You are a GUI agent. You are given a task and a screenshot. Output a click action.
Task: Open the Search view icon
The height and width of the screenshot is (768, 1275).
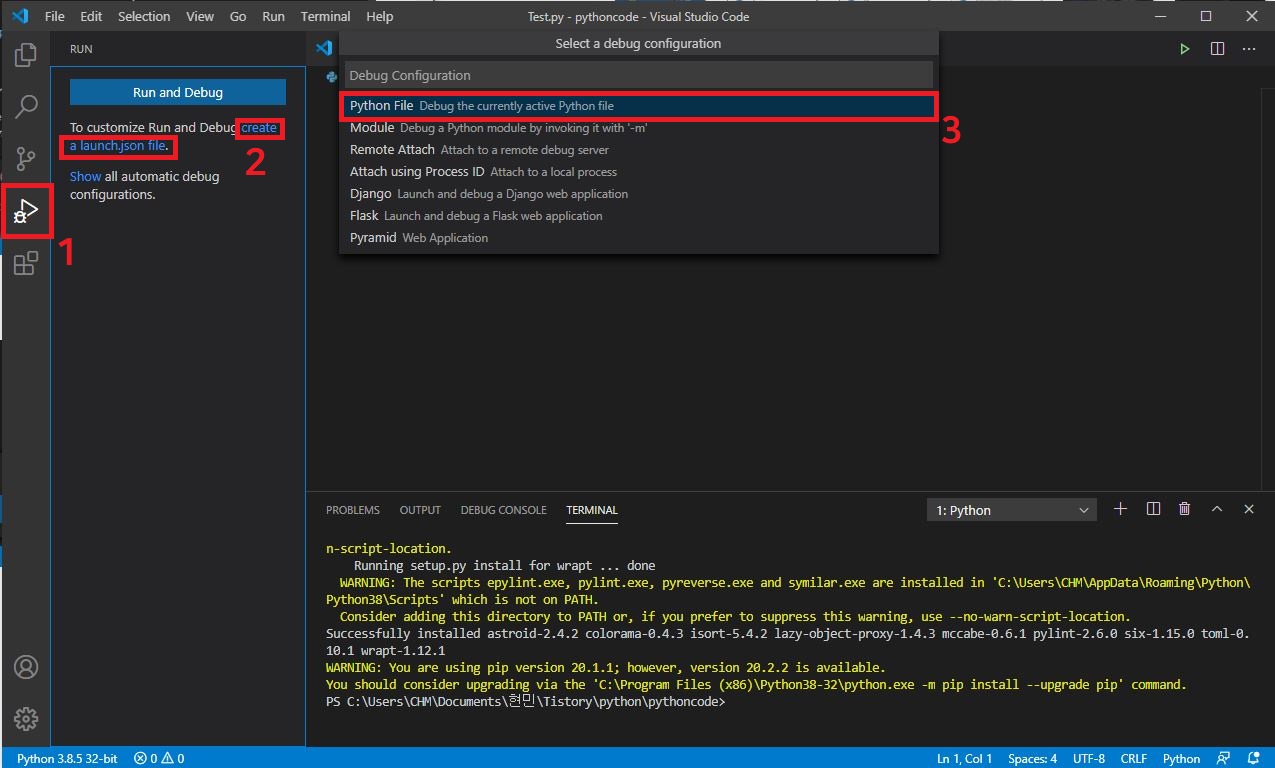pos(26,106)
